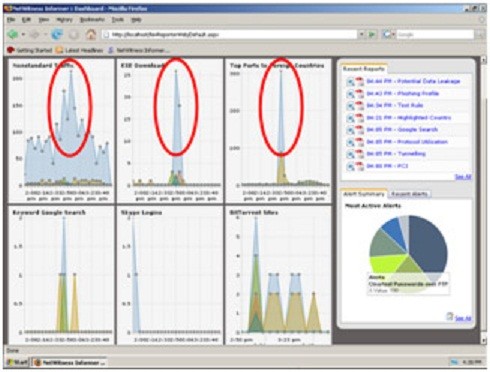Click See All under the alerts pie chart
Viewport: 490px width, 372px height.
[x=463, y=319]
